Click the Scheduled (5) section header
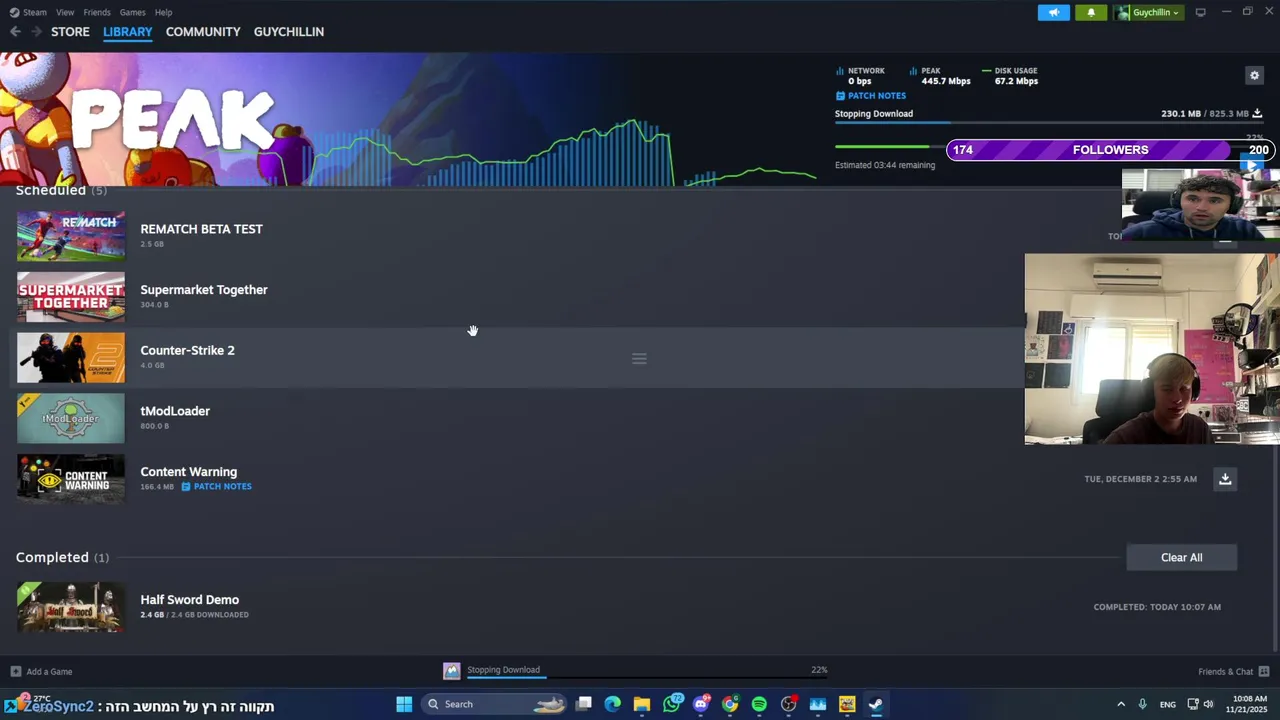 [x=61, y=190]
